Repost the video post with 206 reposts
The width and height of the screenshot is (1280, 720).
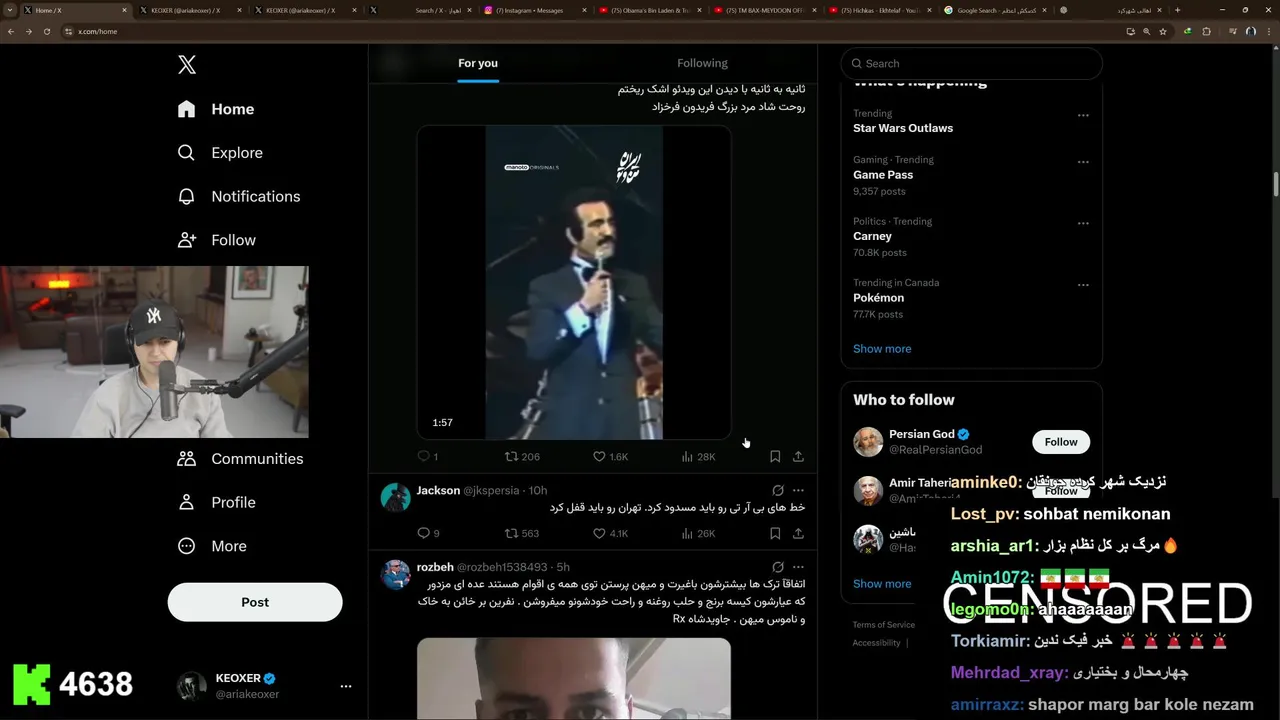[x=522, y=456]
